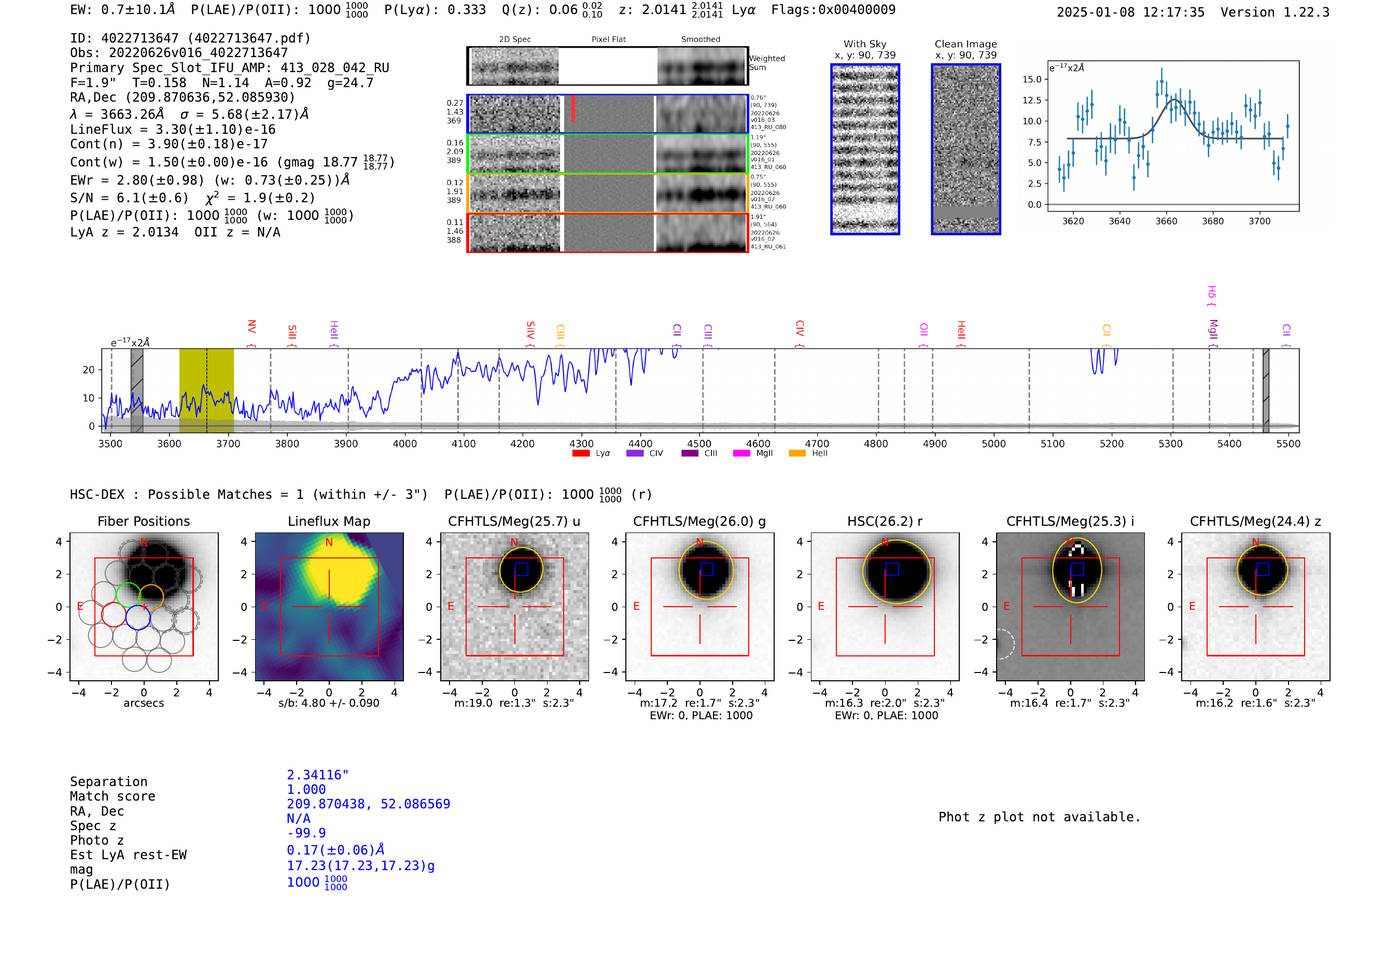Click the LineFlux = 3.30(±1.10)e-16 text
The image size is (1400, 953).
coord(173,129)
